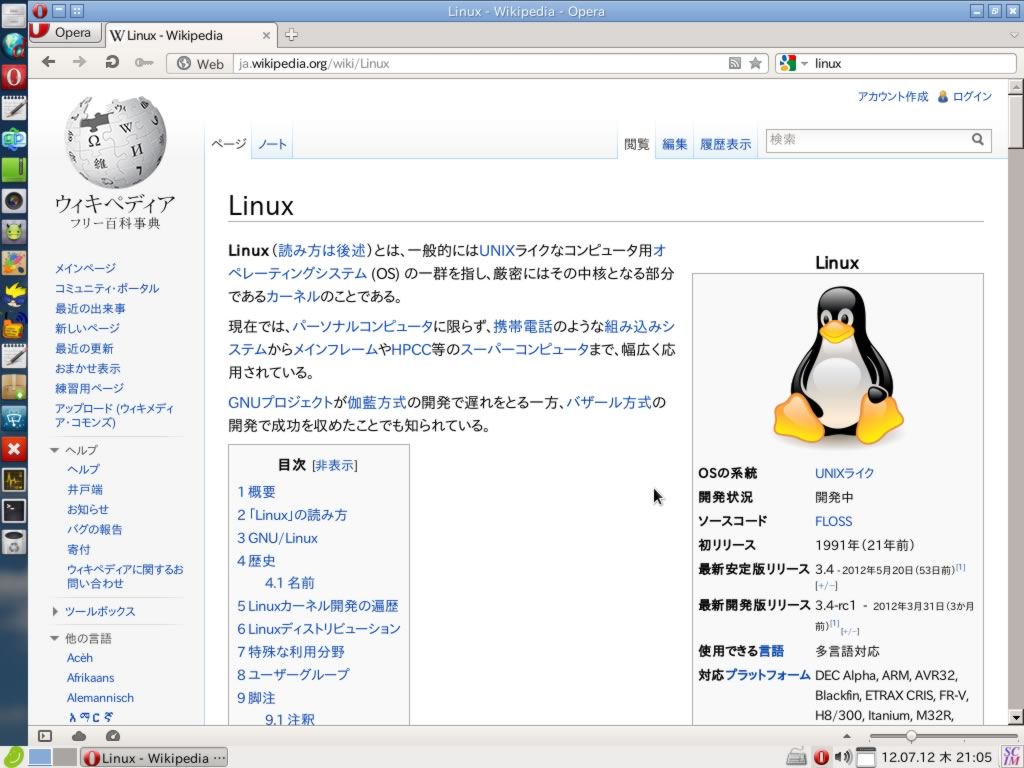Screen dimensions: 1024x768
Task: Click Linux - Wikipedia taskbar button
Action: click(x=154, y=758)
